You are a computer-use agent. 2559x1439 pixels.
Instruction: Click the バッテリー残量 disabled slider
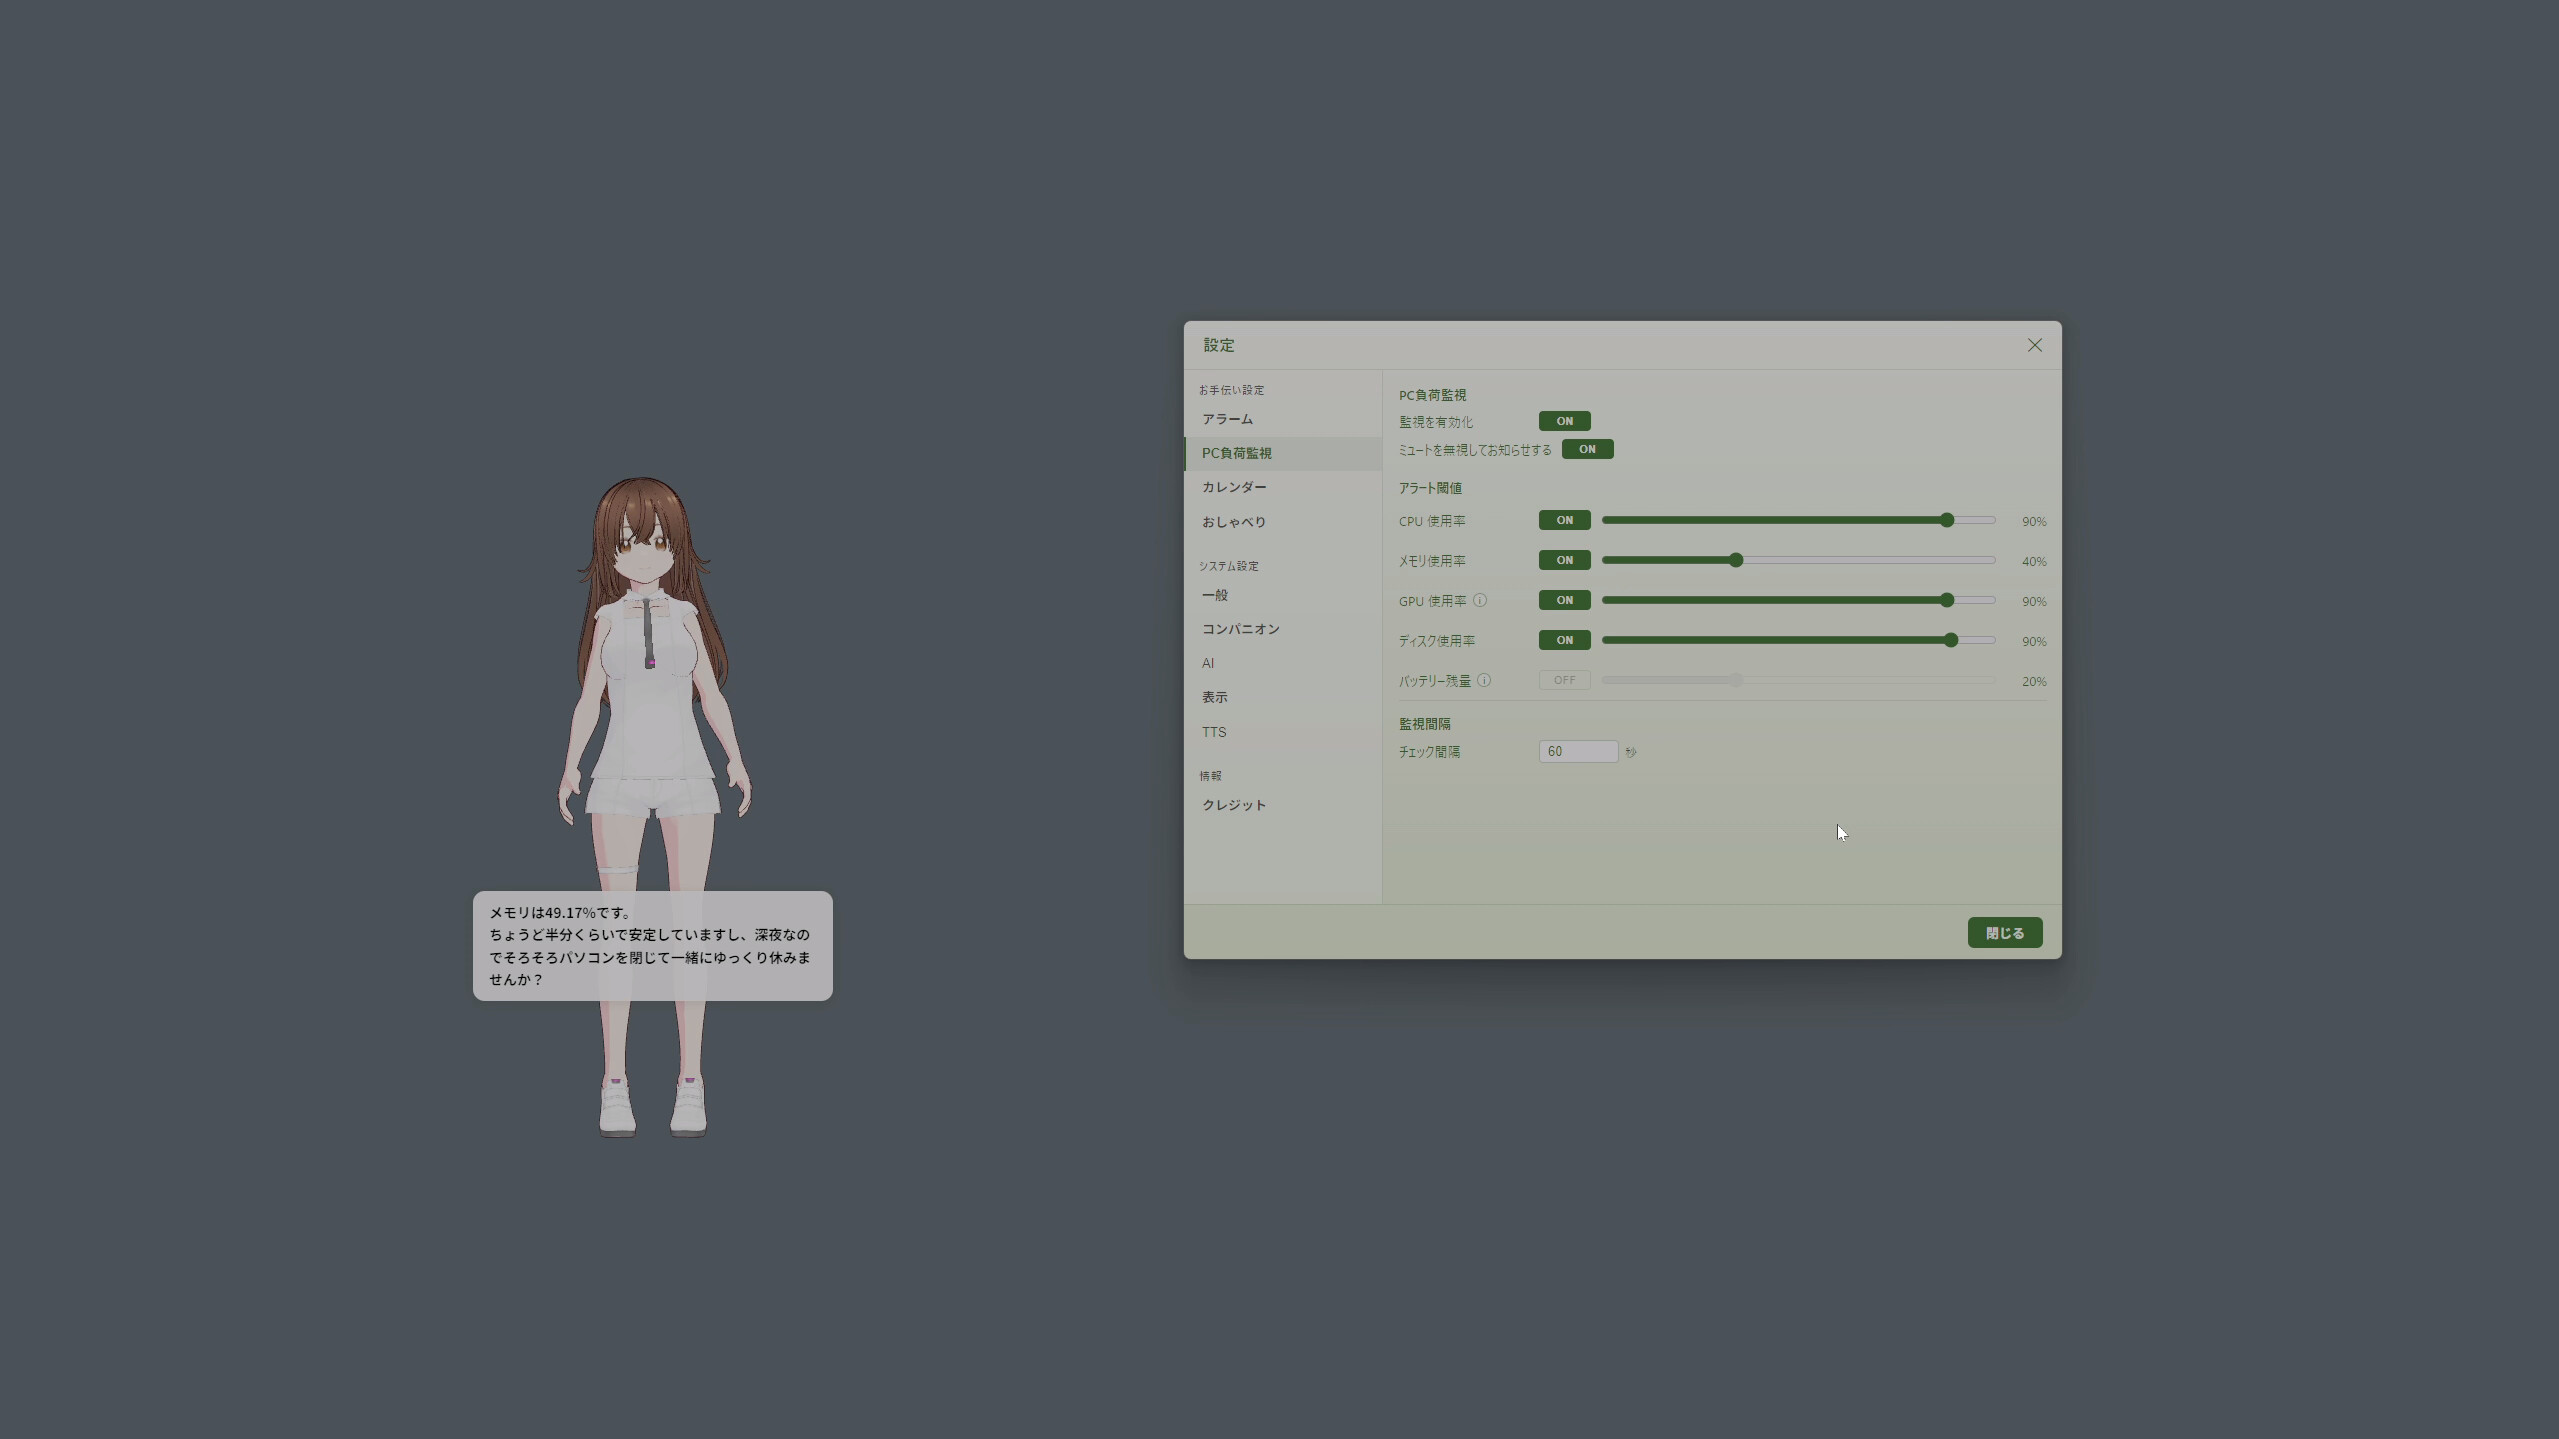point(1798,680)
